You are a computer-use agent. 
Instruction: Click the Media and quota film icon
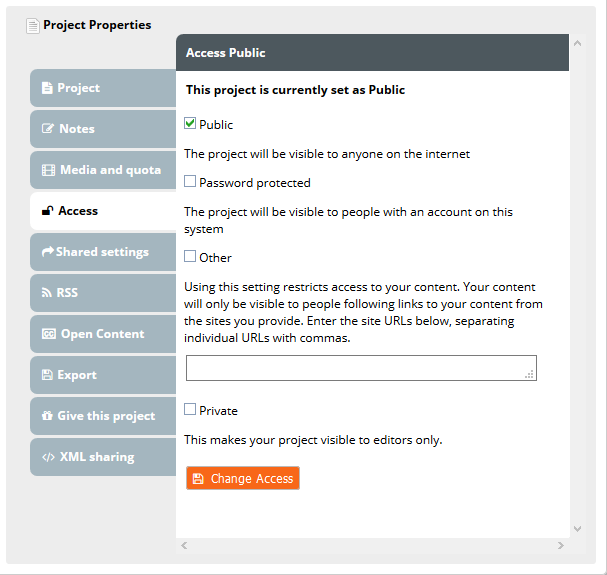coord(47,170)
